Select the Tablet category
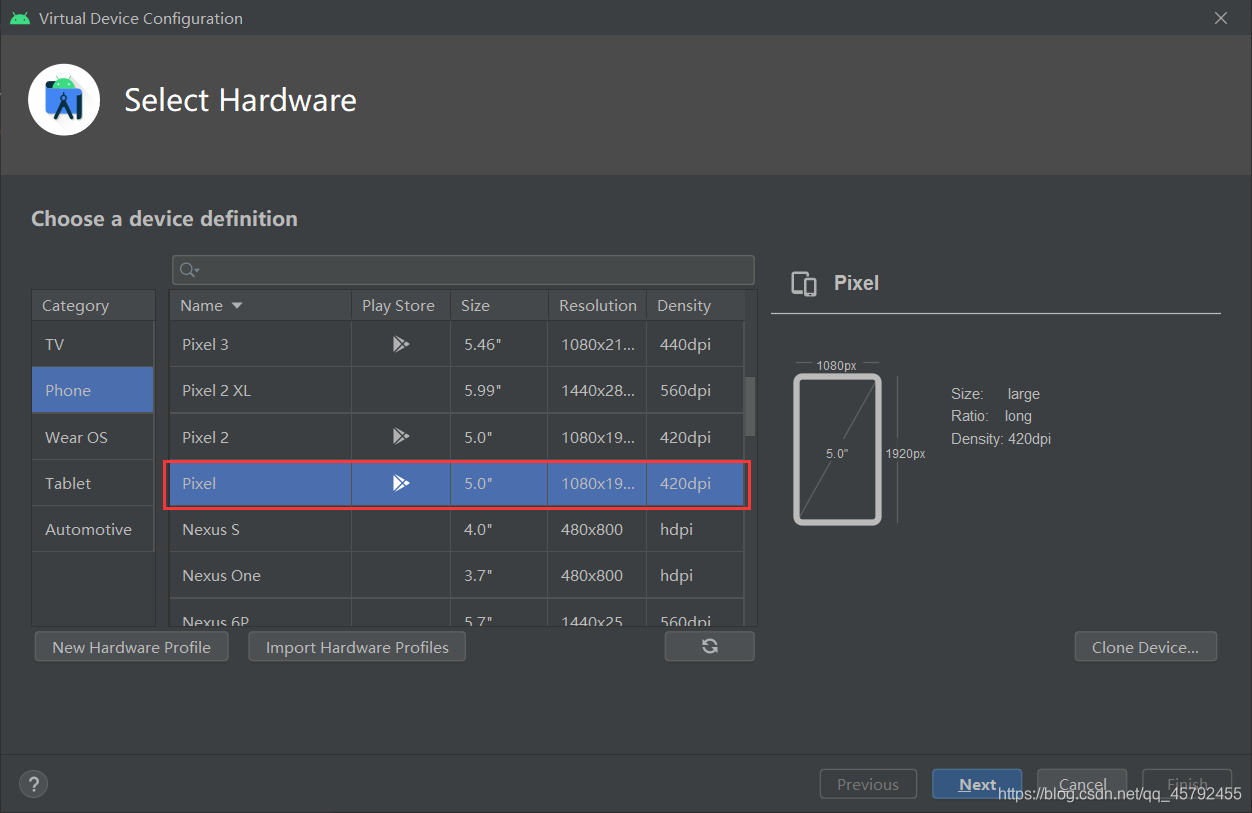The image size is (1252, 813). (x=93, y=483)
